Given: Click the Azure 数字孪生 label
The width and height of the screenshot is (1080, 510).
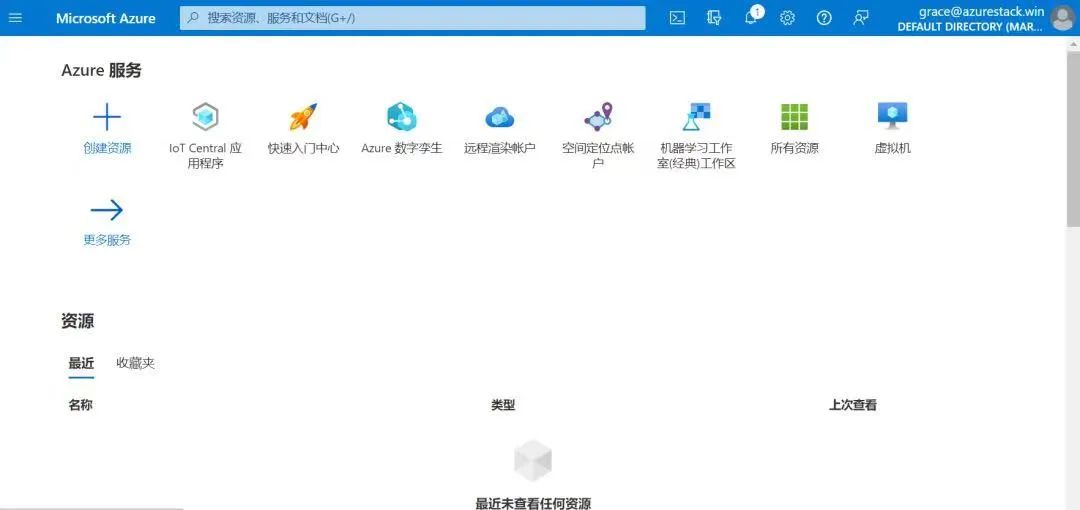Looking at the screenshot, I should (x=402, y=148).
